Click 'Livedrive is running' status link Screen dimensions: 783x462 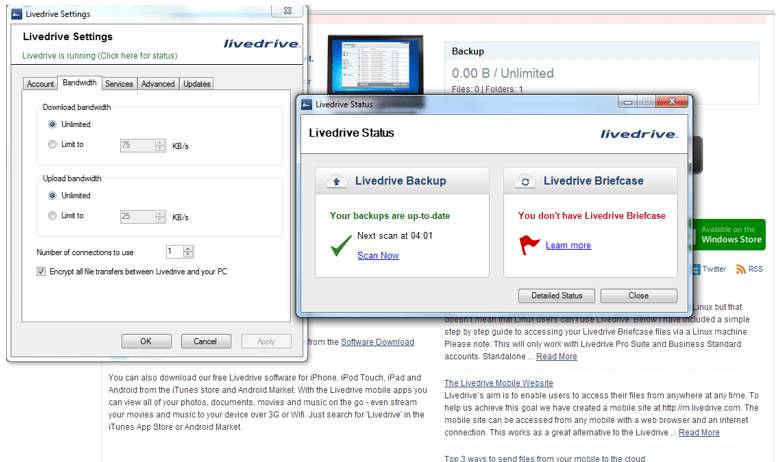pos(99,56)
